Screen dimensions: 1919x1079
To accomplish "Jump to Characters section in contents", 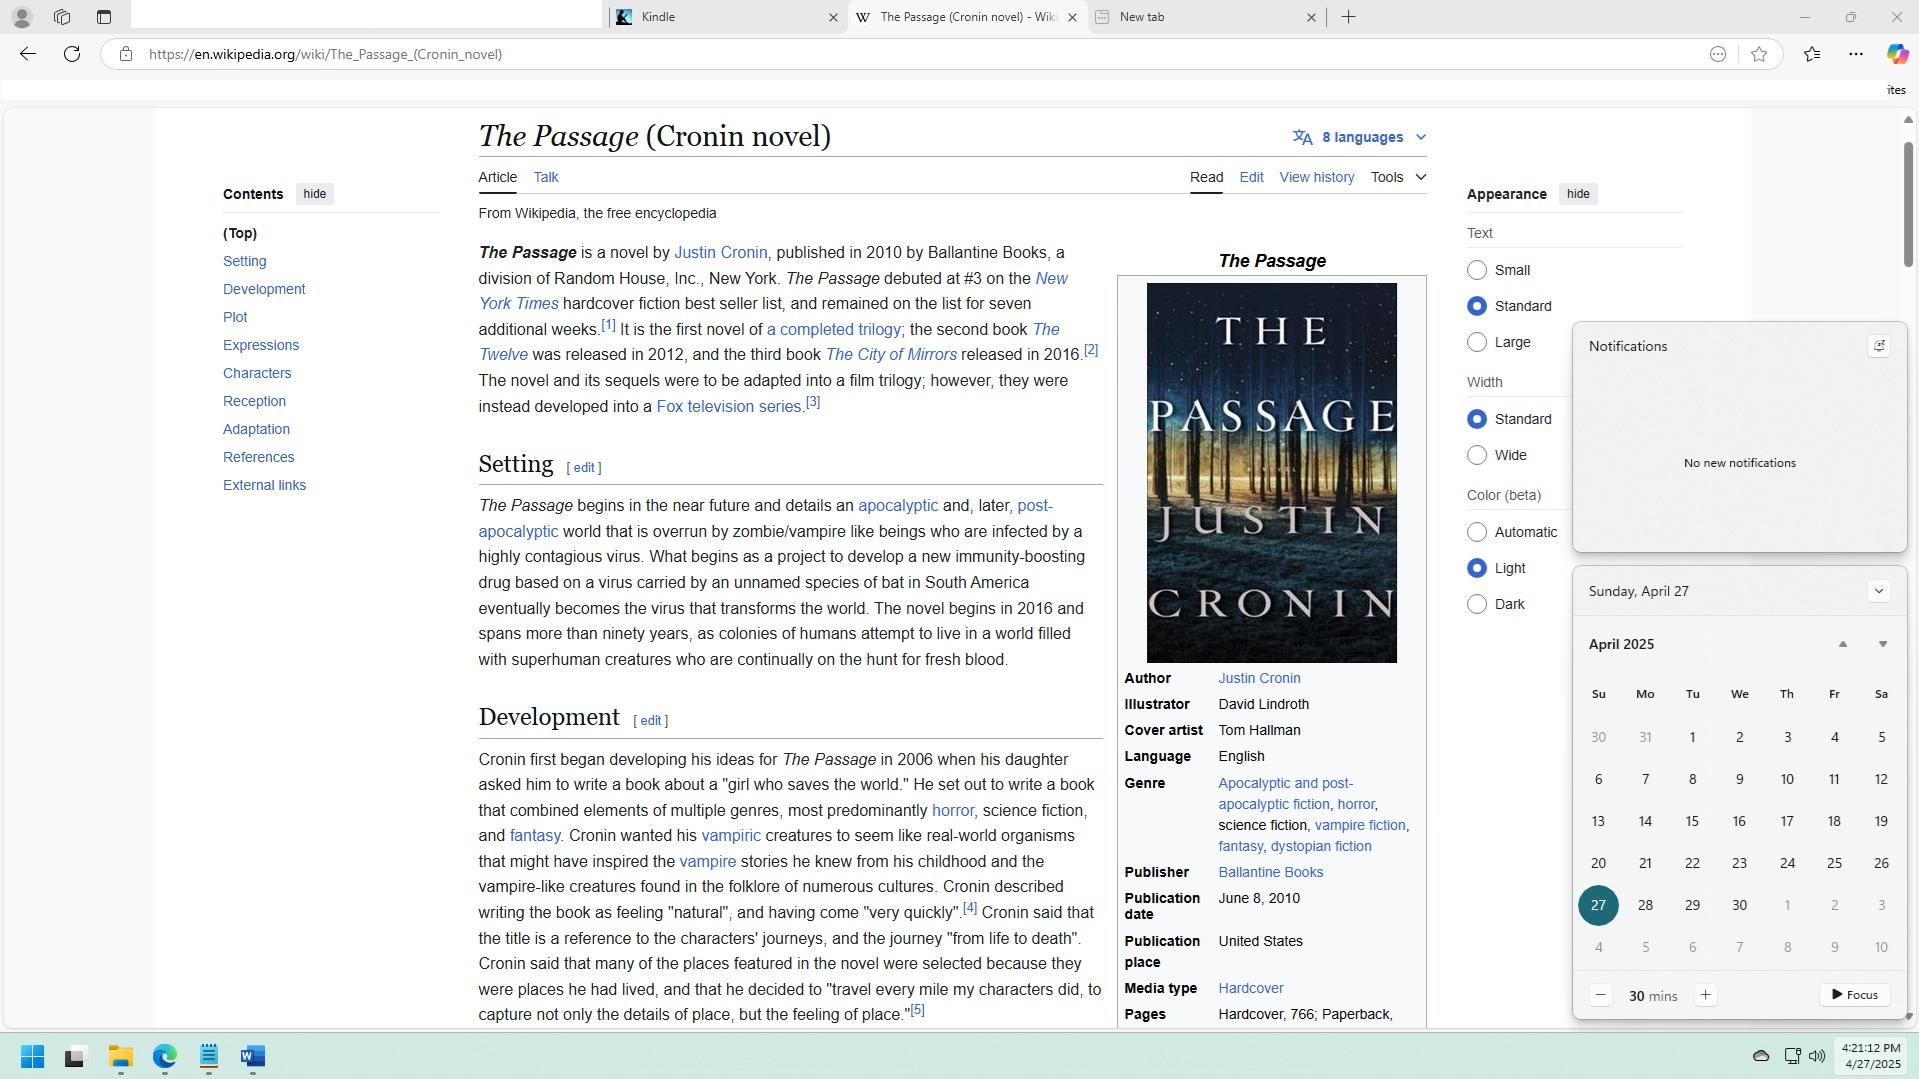I will (257, 373).
